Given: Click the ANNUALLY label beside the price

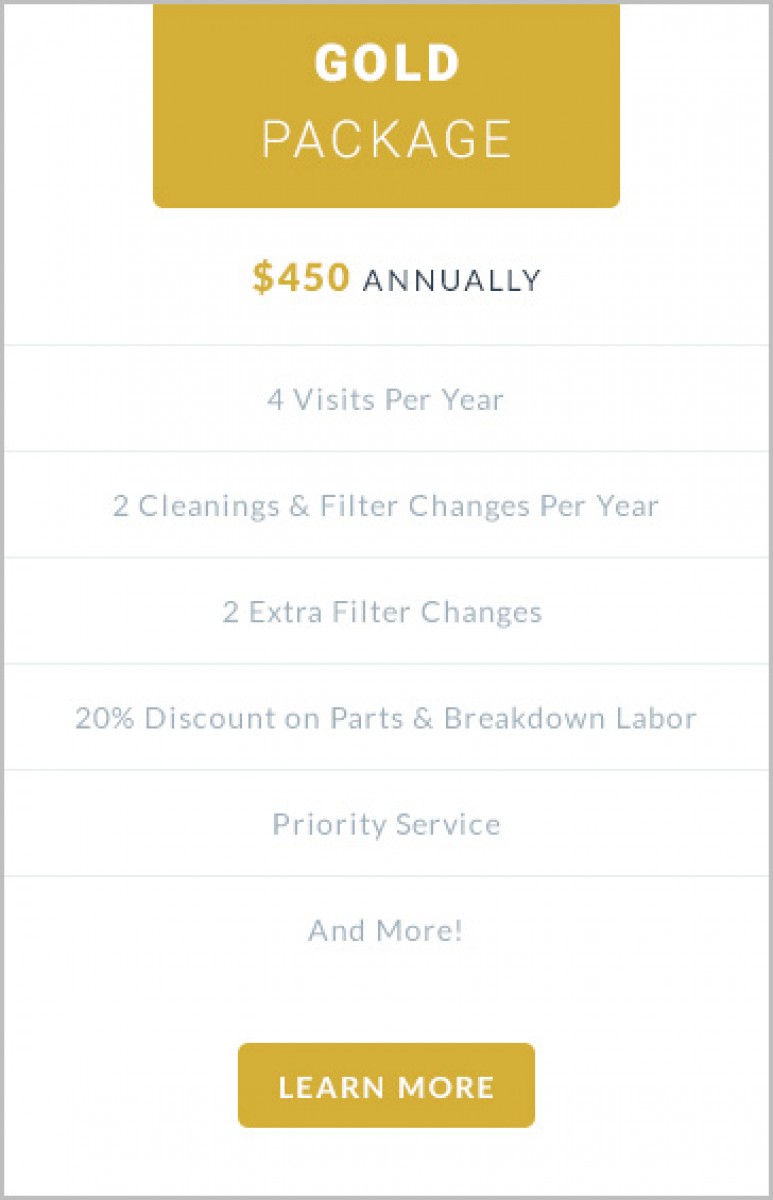Looking at the screenshot, I should 451,281.
